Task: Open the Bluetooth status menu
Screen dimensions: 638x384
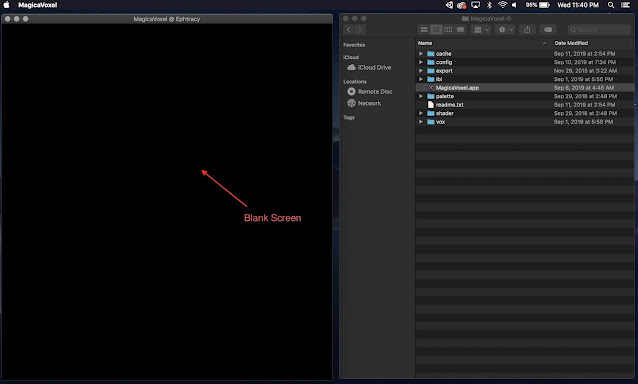Action: pos(489,5)
